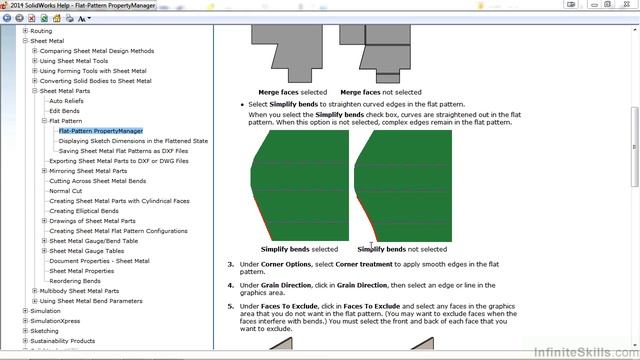Open Displaying Sketch Dimensions in the Flattened State
Image resolution: width=640 pixels, height=360 pixels.
pos(133,141)
